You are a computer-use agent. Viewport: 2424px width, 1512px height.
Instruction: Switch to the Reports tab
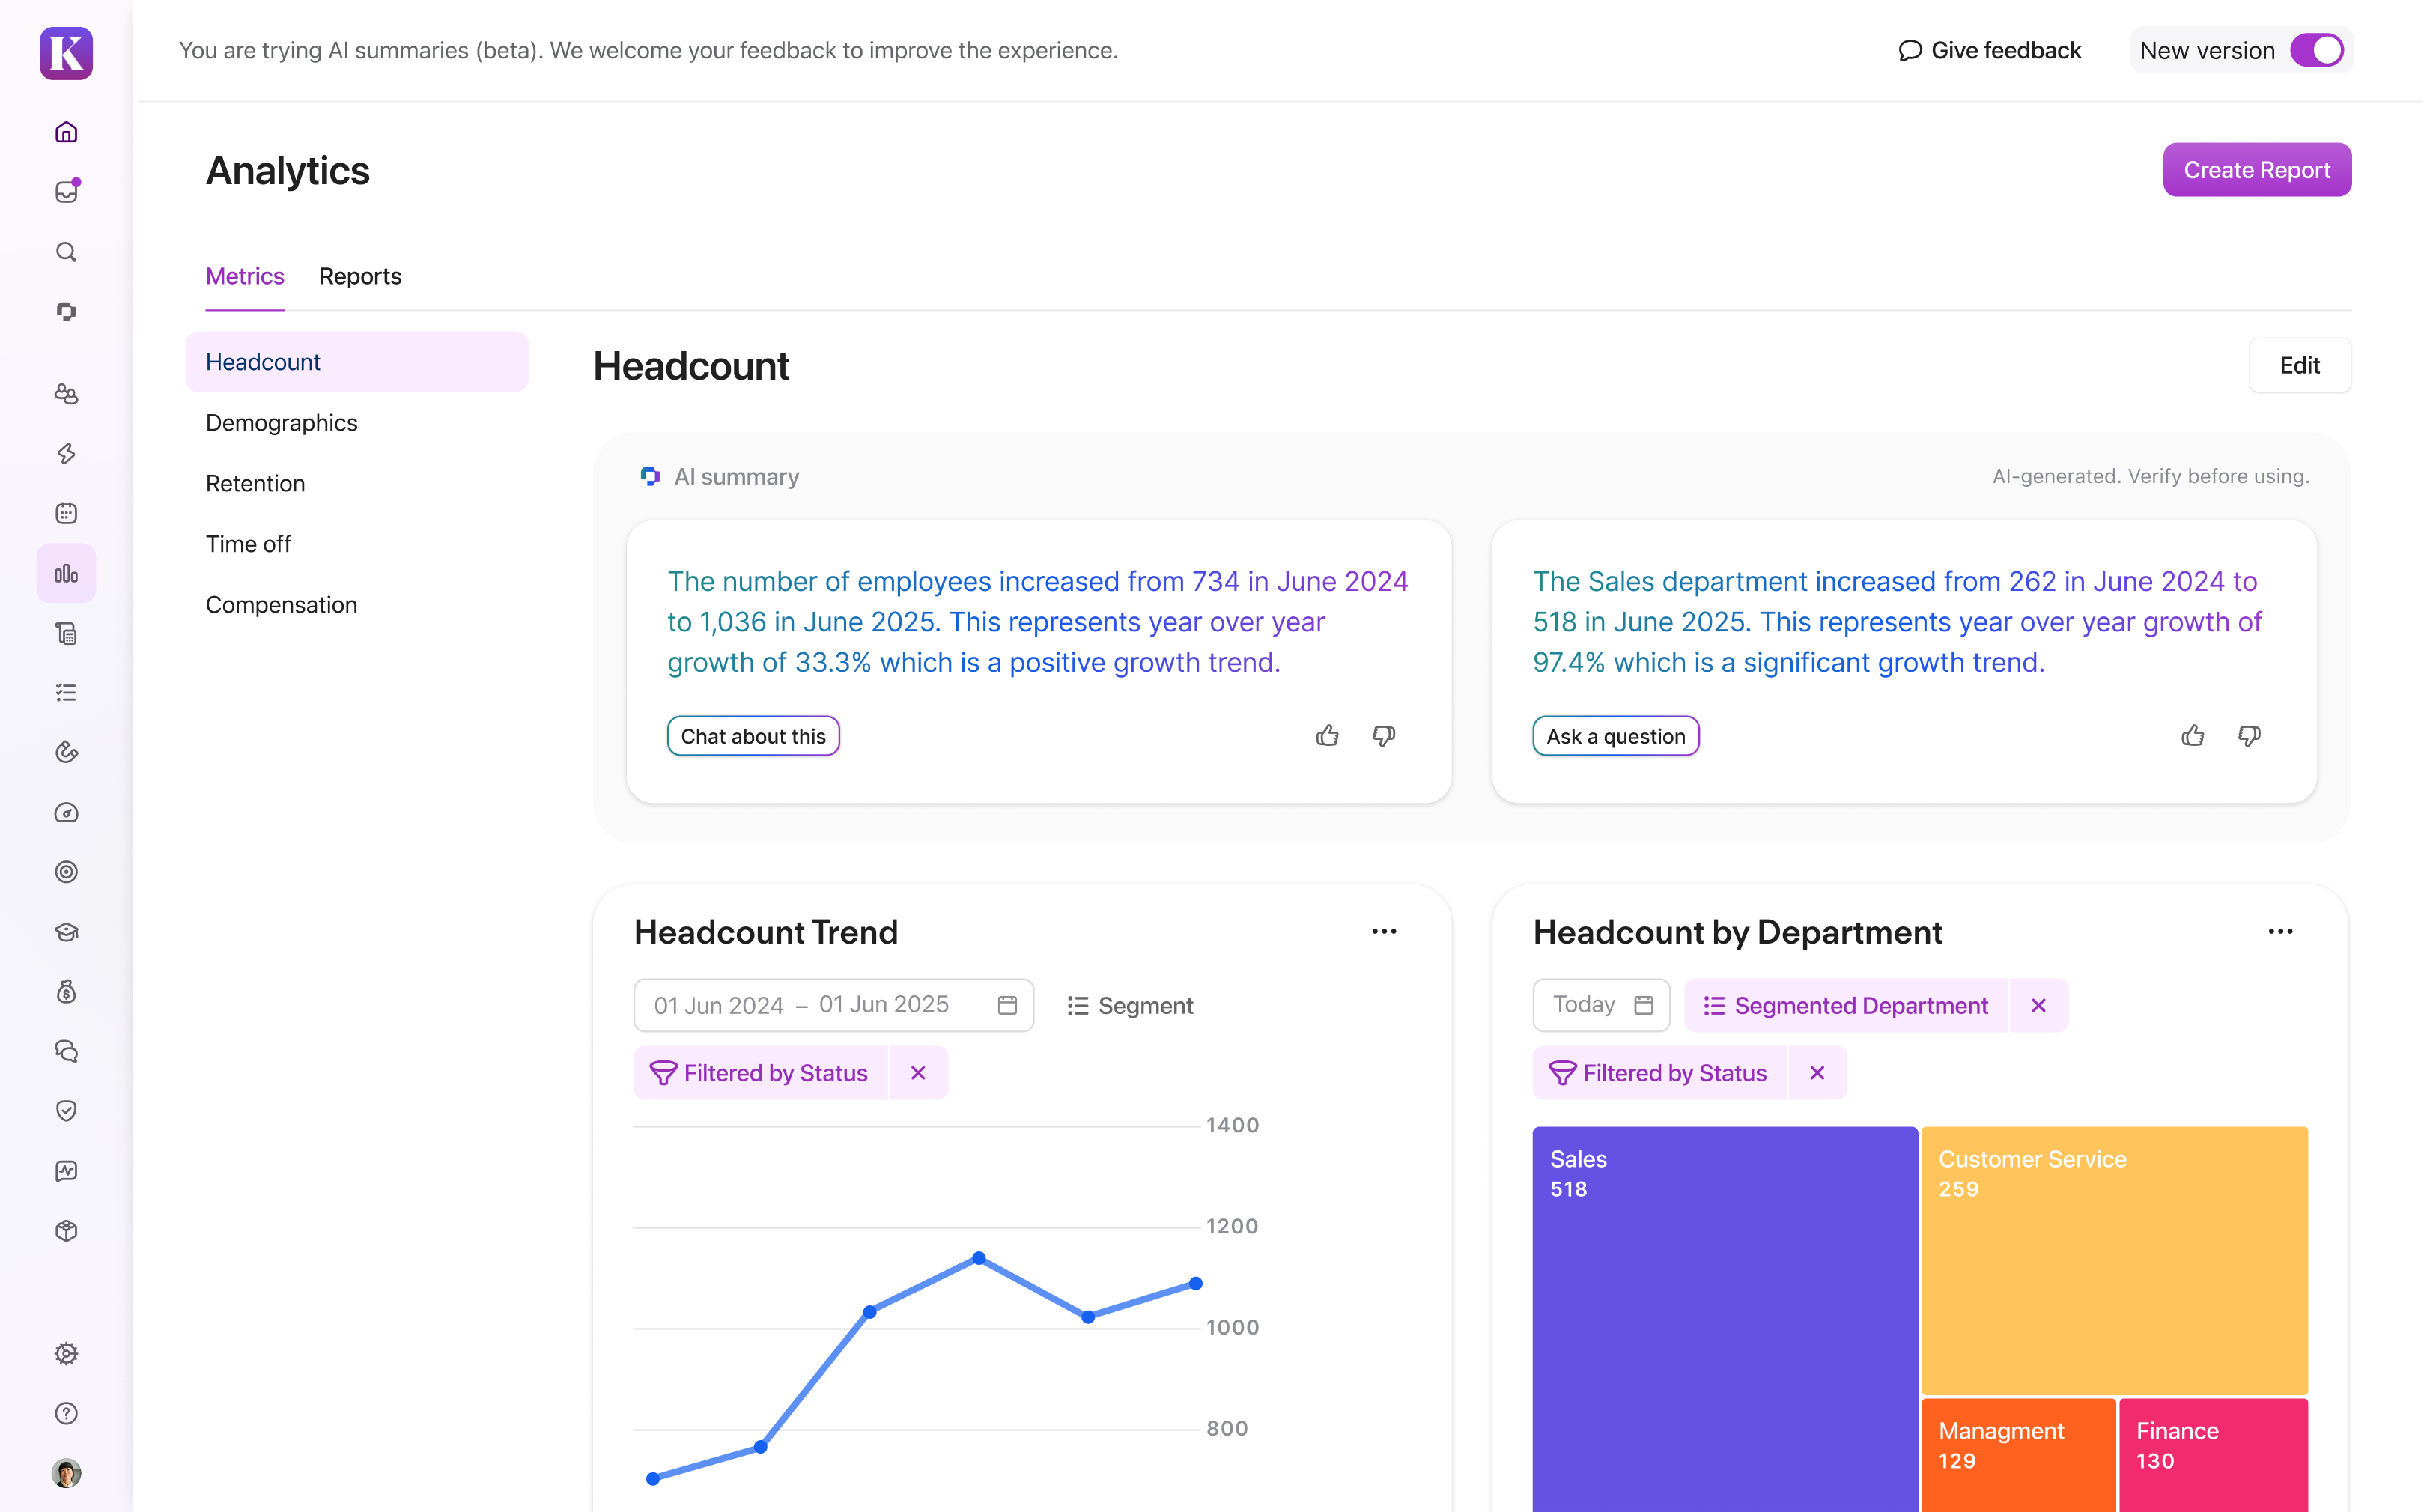pyautogui.click(x=360, y=276)
